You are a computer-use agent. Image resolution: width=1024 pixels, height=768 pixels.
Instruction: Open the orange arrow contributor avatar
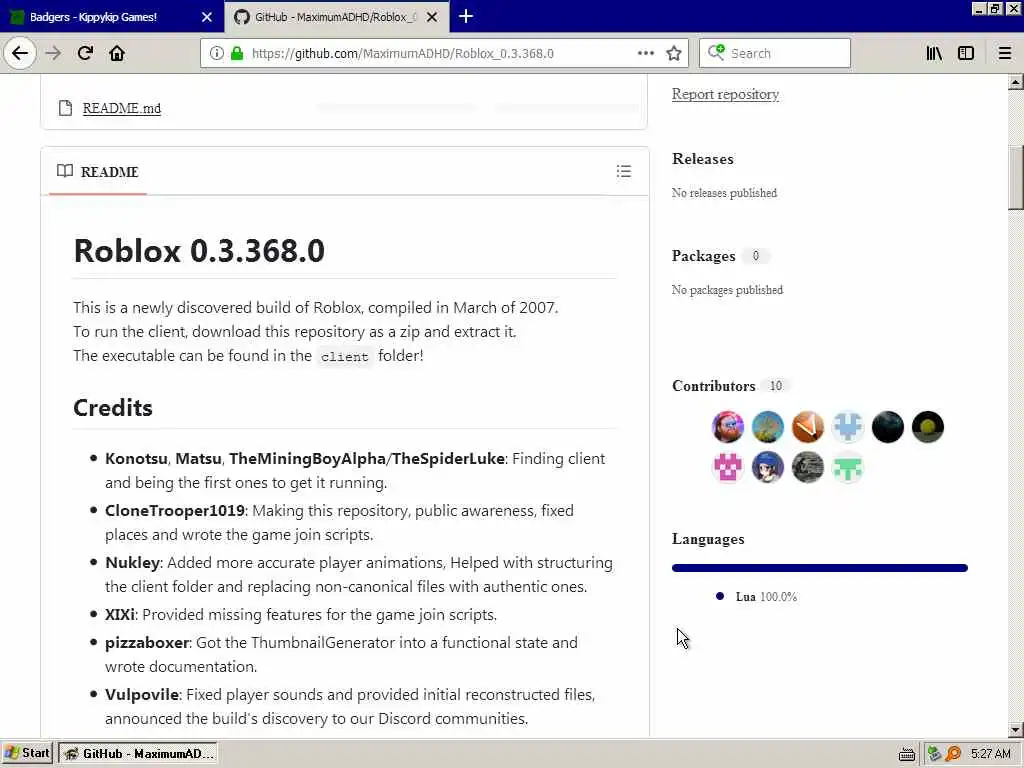[808, 427]
